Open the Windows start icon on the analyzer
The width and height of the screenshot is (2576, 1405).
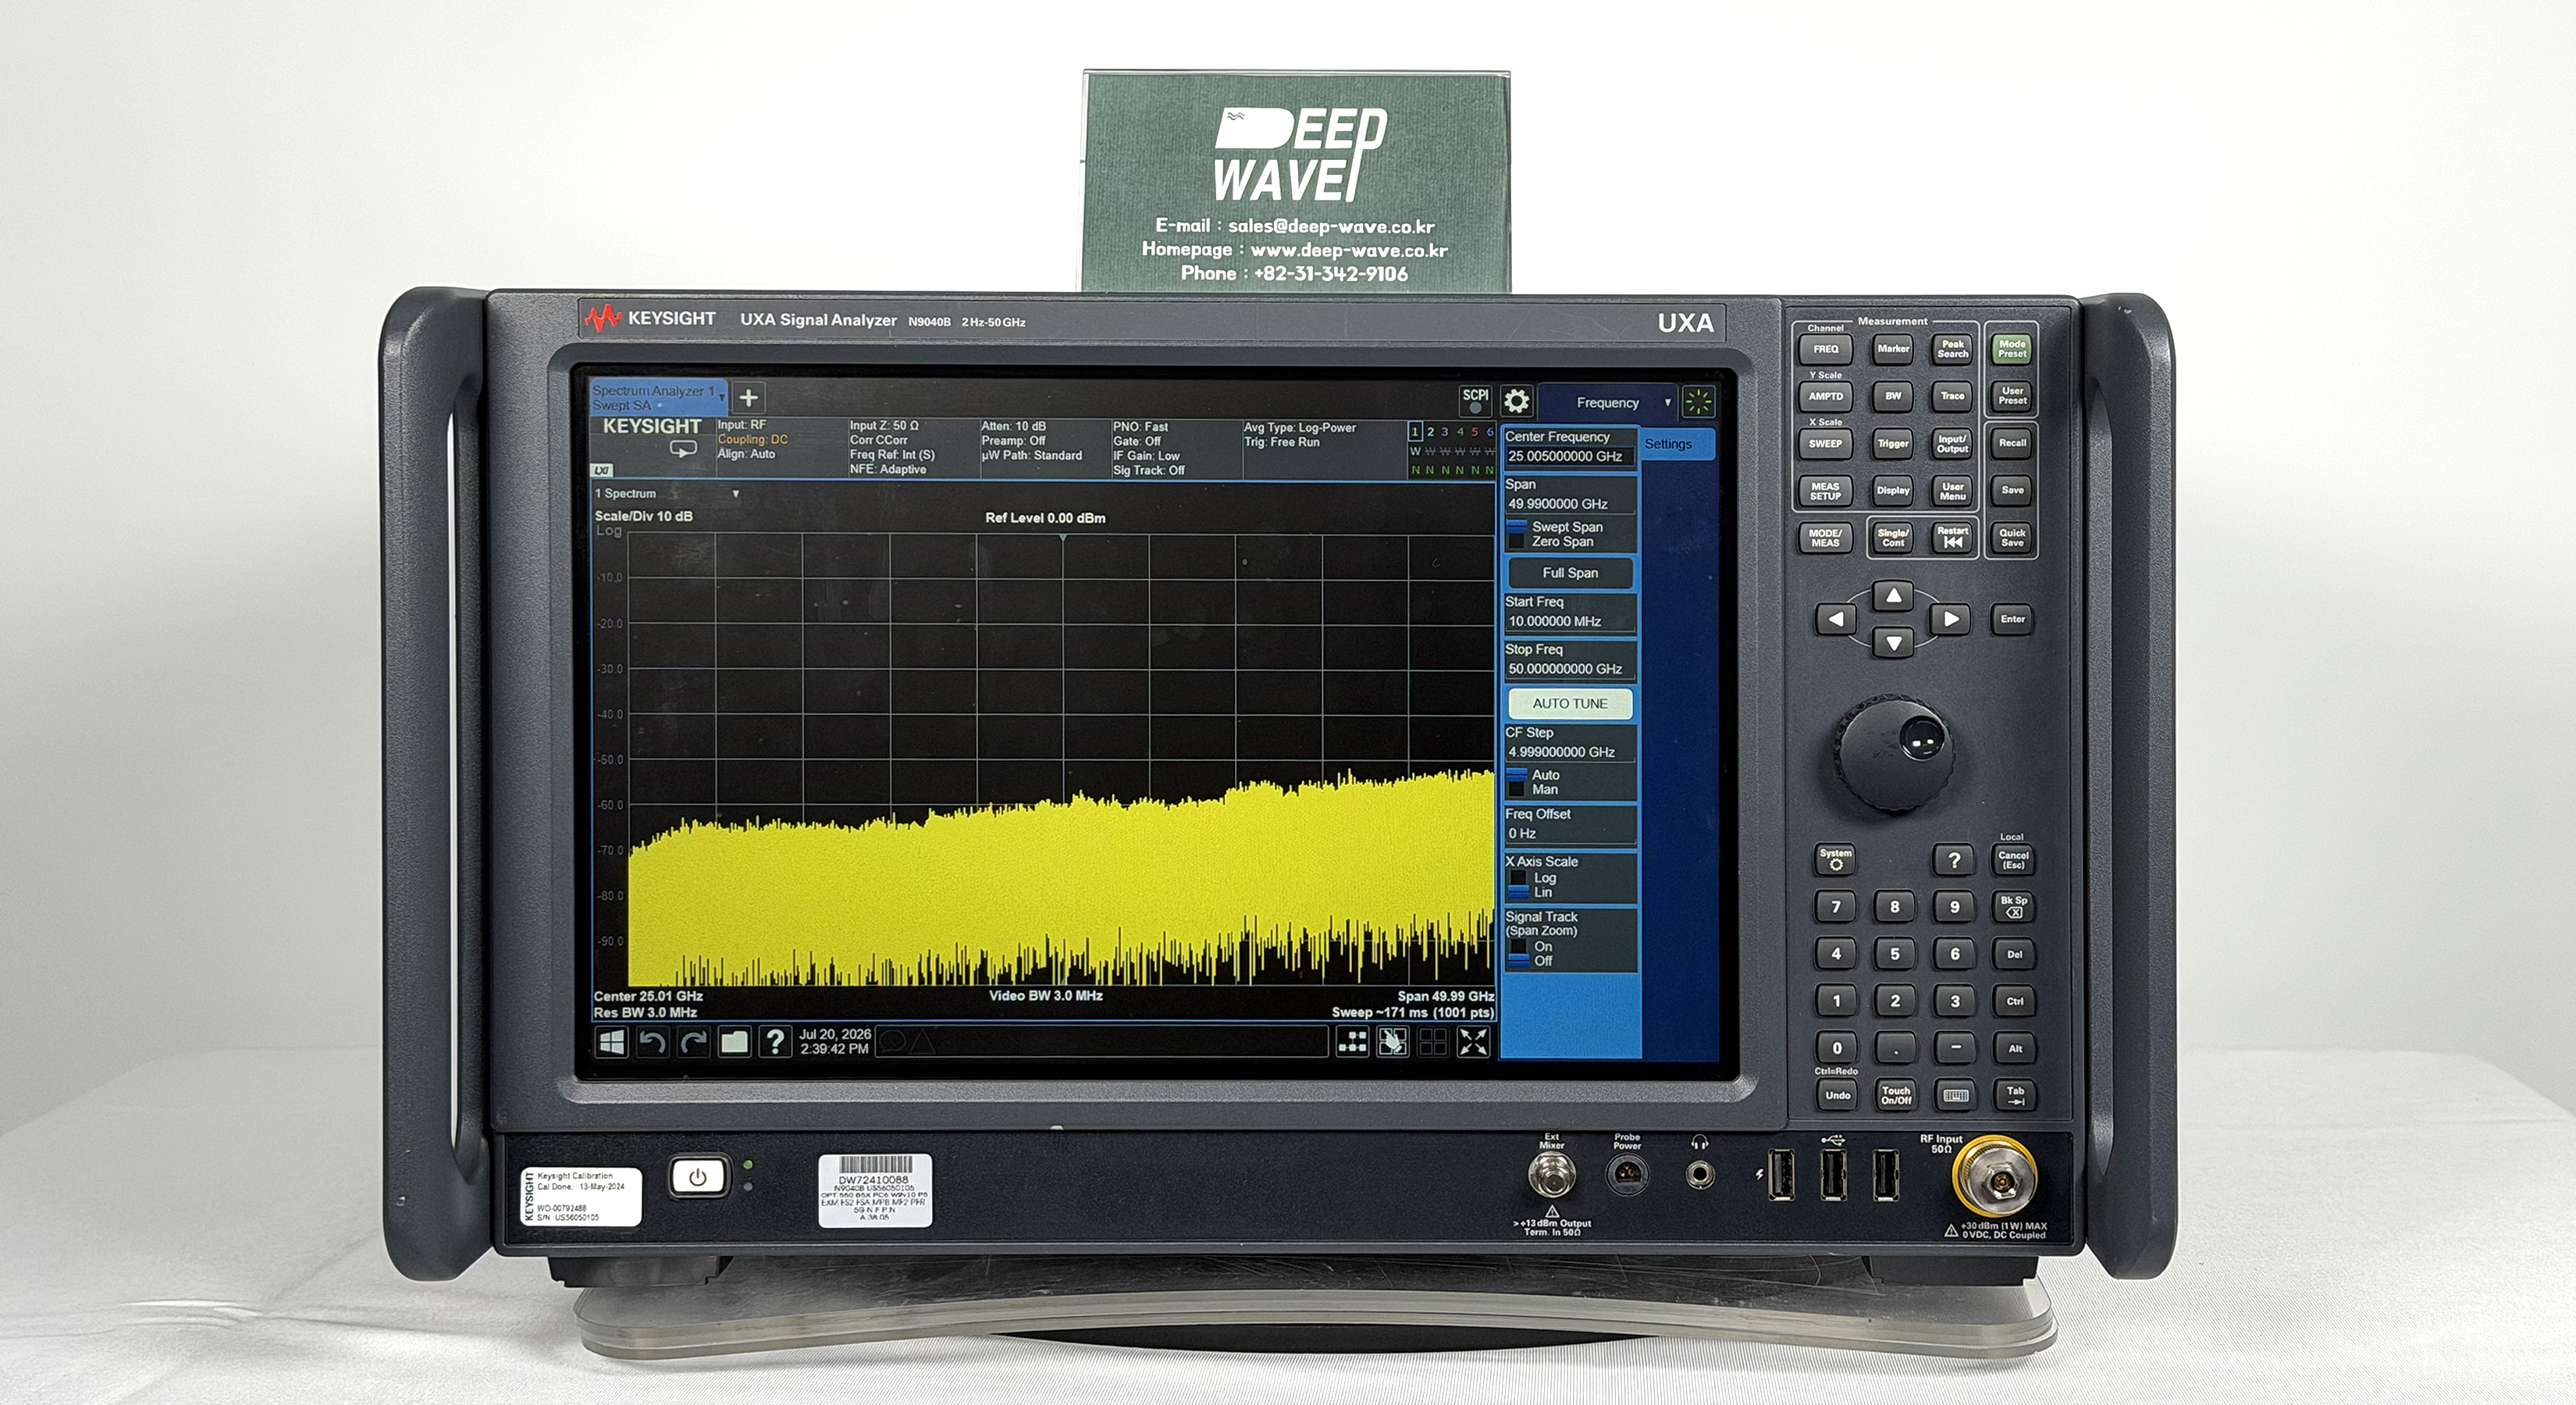pos(611,1042)
